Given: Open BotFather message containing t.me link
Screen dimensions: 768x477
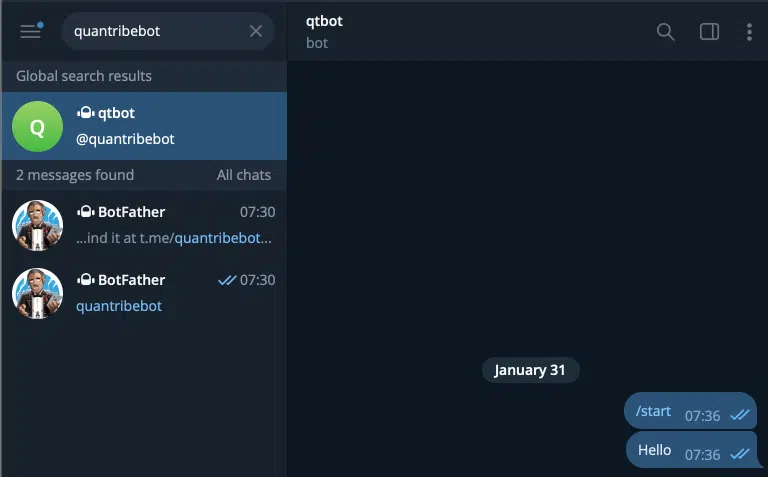Looking at the screenshot, I should pyautogui.click(x=173, y=226).
